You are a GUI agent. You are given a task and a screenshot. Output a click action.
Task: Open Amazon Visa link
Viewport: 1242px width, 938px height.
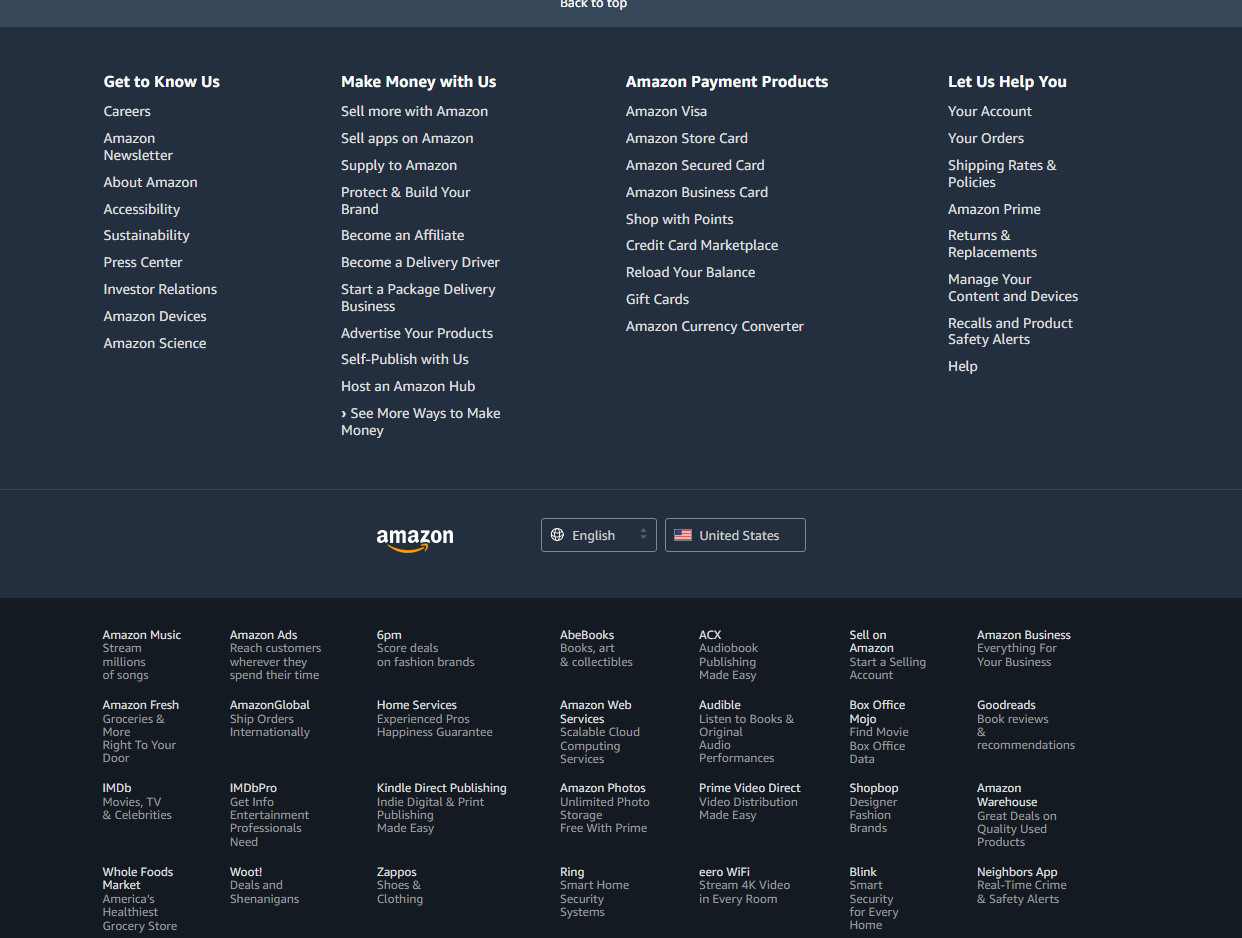(x=666, y=111)
